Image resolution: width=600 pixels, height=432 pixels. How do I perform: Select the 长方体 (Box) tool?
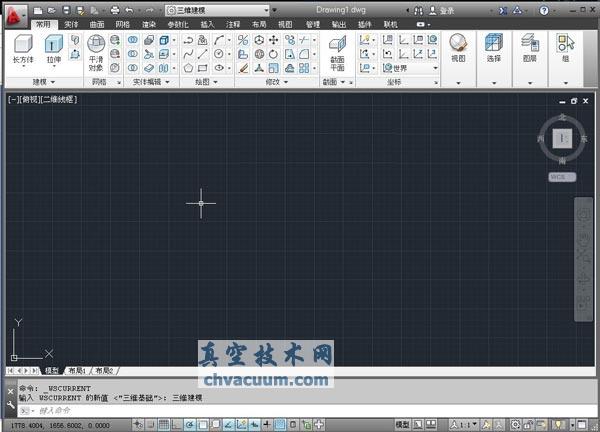[x=22, y=49]
